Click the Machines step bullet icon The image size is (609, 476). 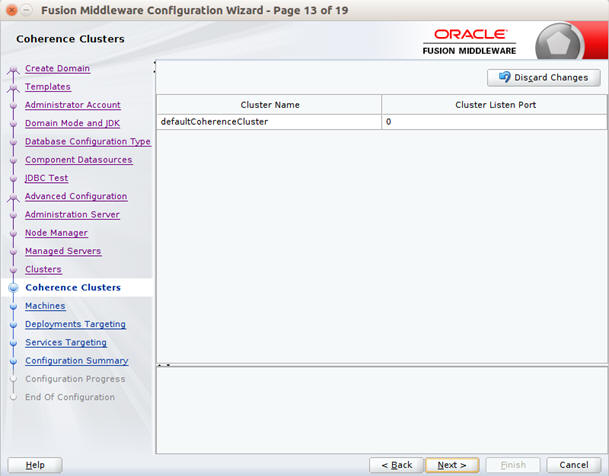pos(14,306)
